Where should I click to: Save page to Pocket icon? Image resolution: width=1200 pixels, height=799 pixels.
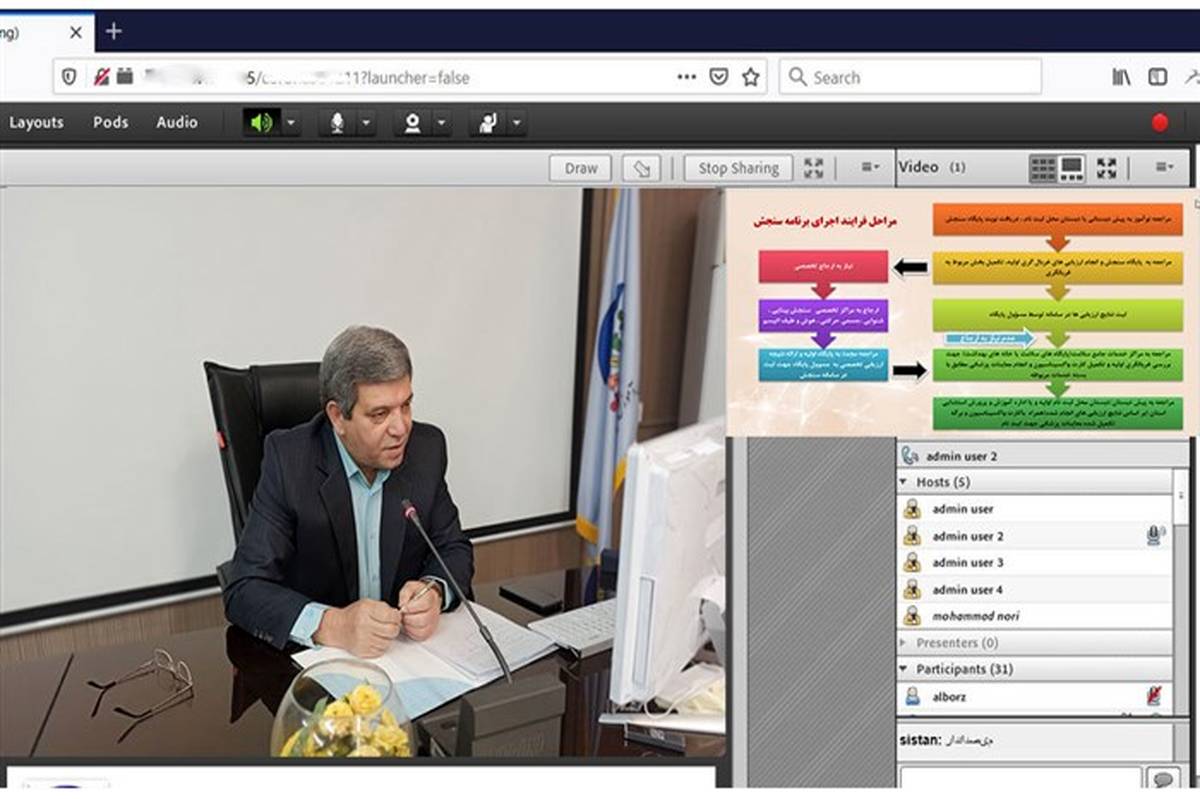coord(718,77)
